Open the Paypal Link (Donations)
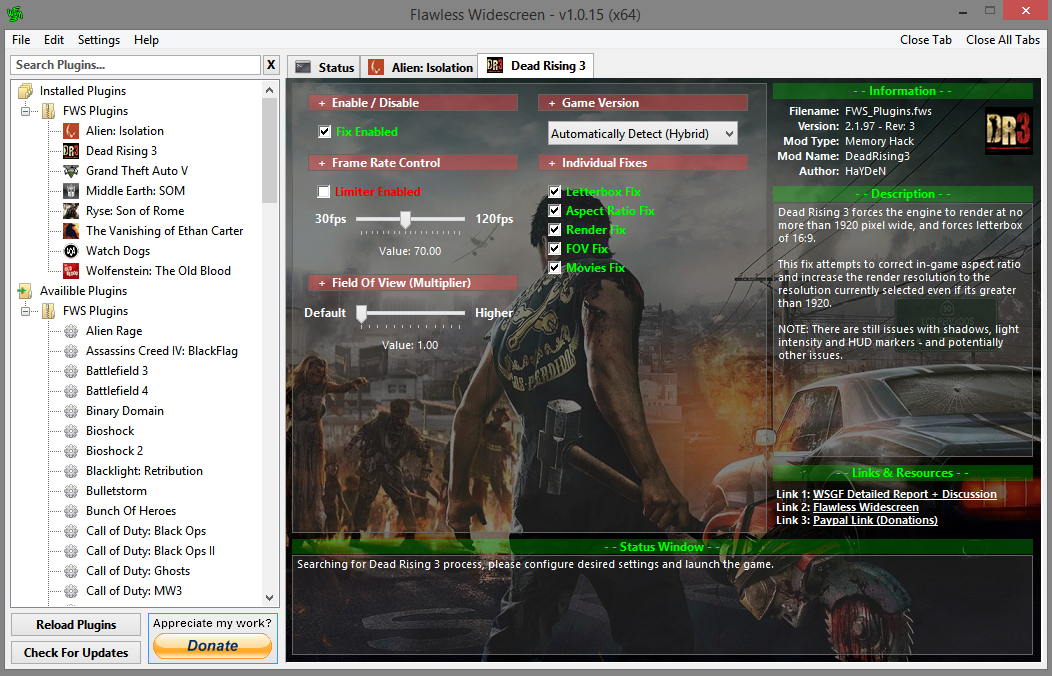 (x=875, y=520)
